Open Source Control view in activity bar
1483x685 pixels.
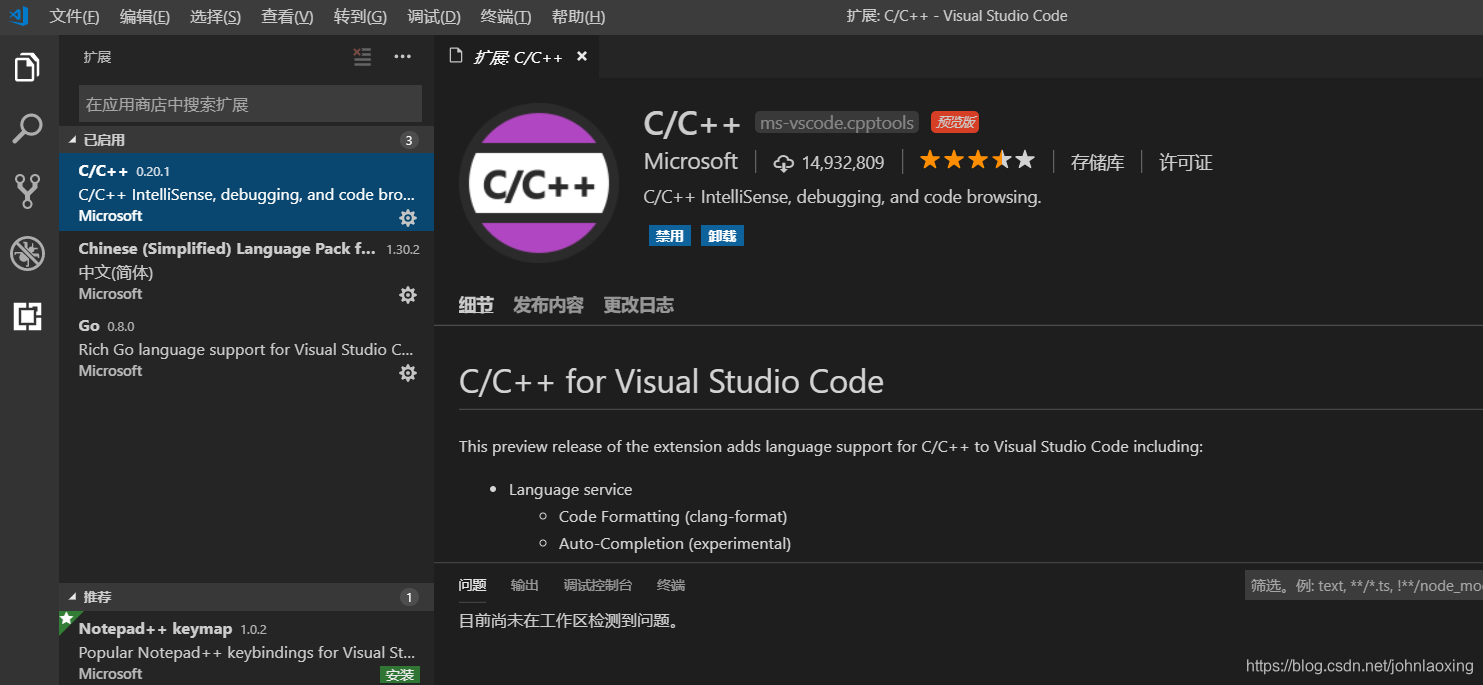[x=27, y=191]
